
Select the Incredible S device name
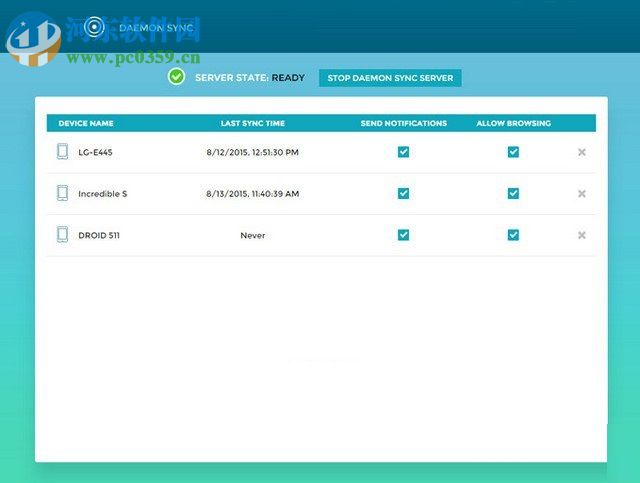102,194
